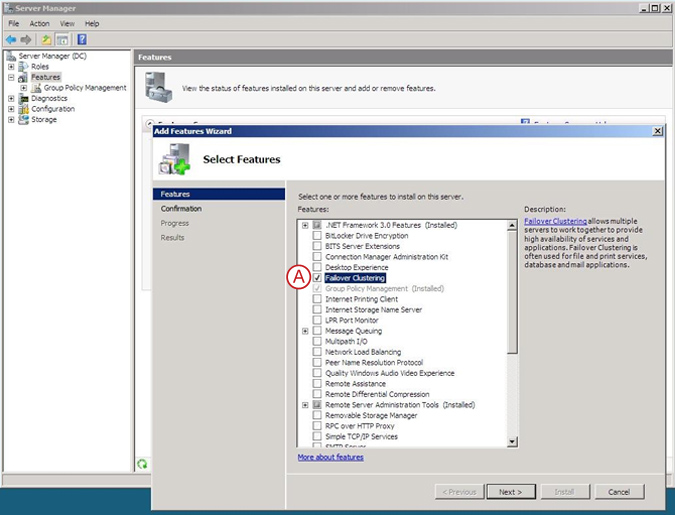This screenshot has height=515, width=675.
Task: Expand Remote Server Administration Tools node
Action: 305,405
